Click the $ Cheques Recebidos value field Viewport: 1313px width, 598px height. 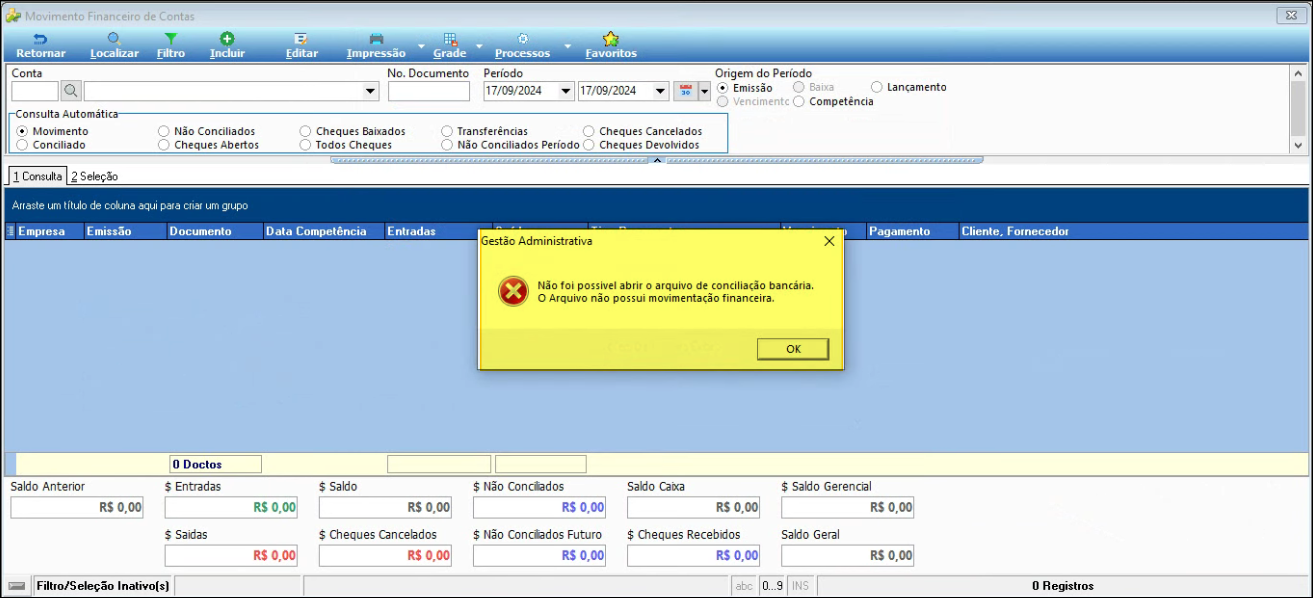[694, 555]
